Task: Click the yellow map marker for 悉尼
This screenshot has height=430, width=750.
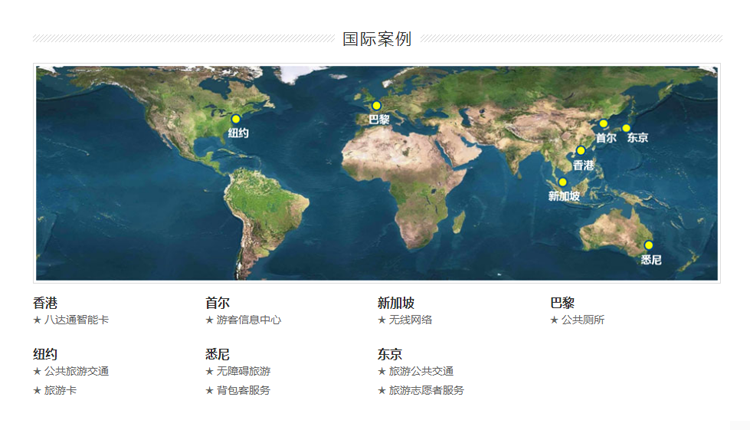Action: pos(649,245)
